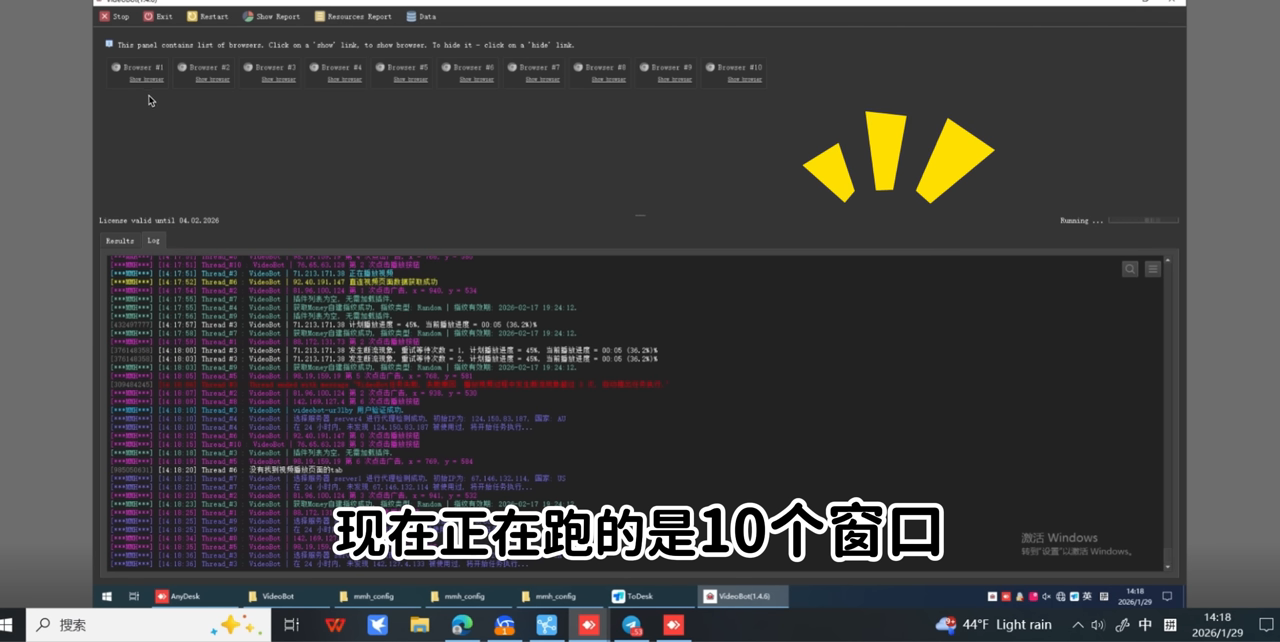Toggle the 中 input method indicator
Viewport: 1280px width, 642px height.
pyautogui.click(x=1146, y=625)
